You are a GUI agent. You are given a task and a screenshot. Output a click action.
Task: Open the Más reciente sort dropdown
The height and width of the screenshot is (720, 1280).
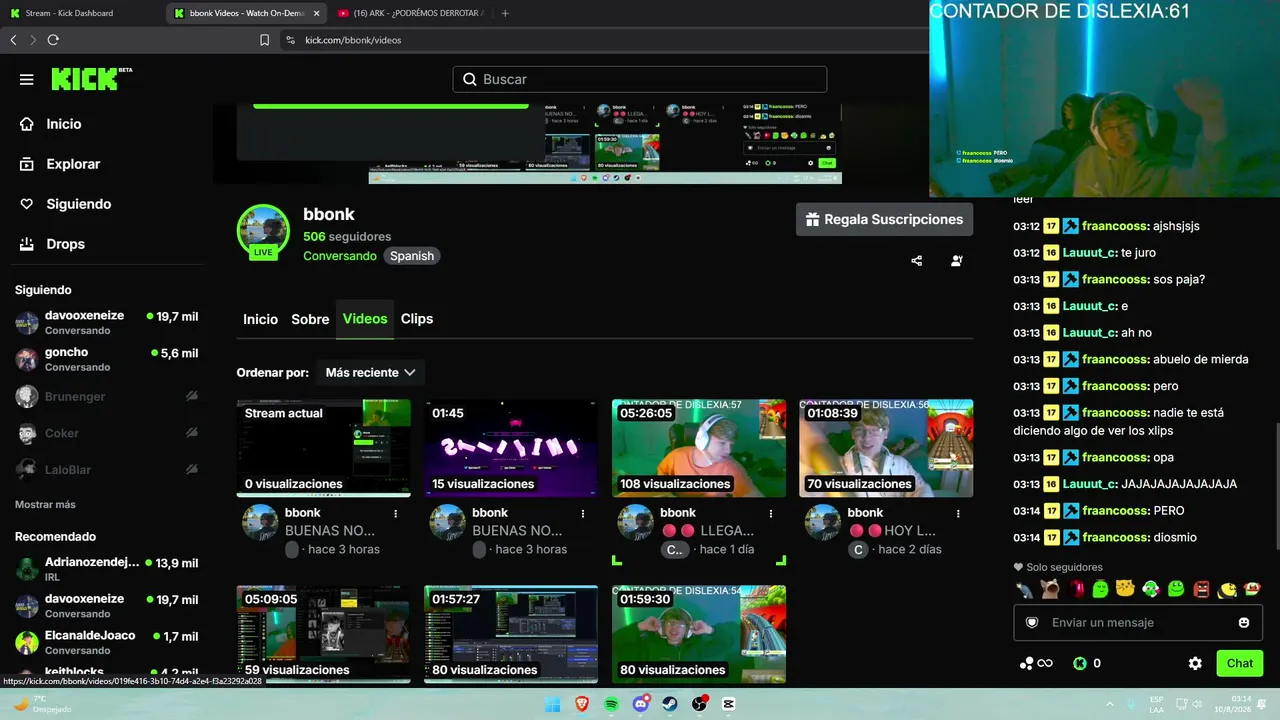point(370,373)
